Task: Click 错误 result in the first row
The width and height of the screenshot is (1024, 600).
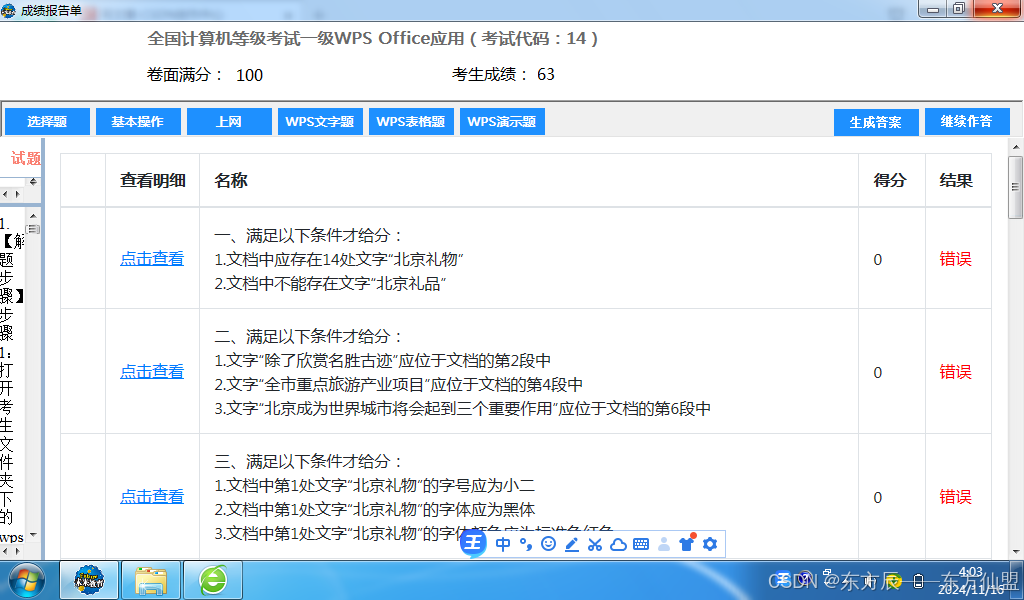Action: pos(955,259)
